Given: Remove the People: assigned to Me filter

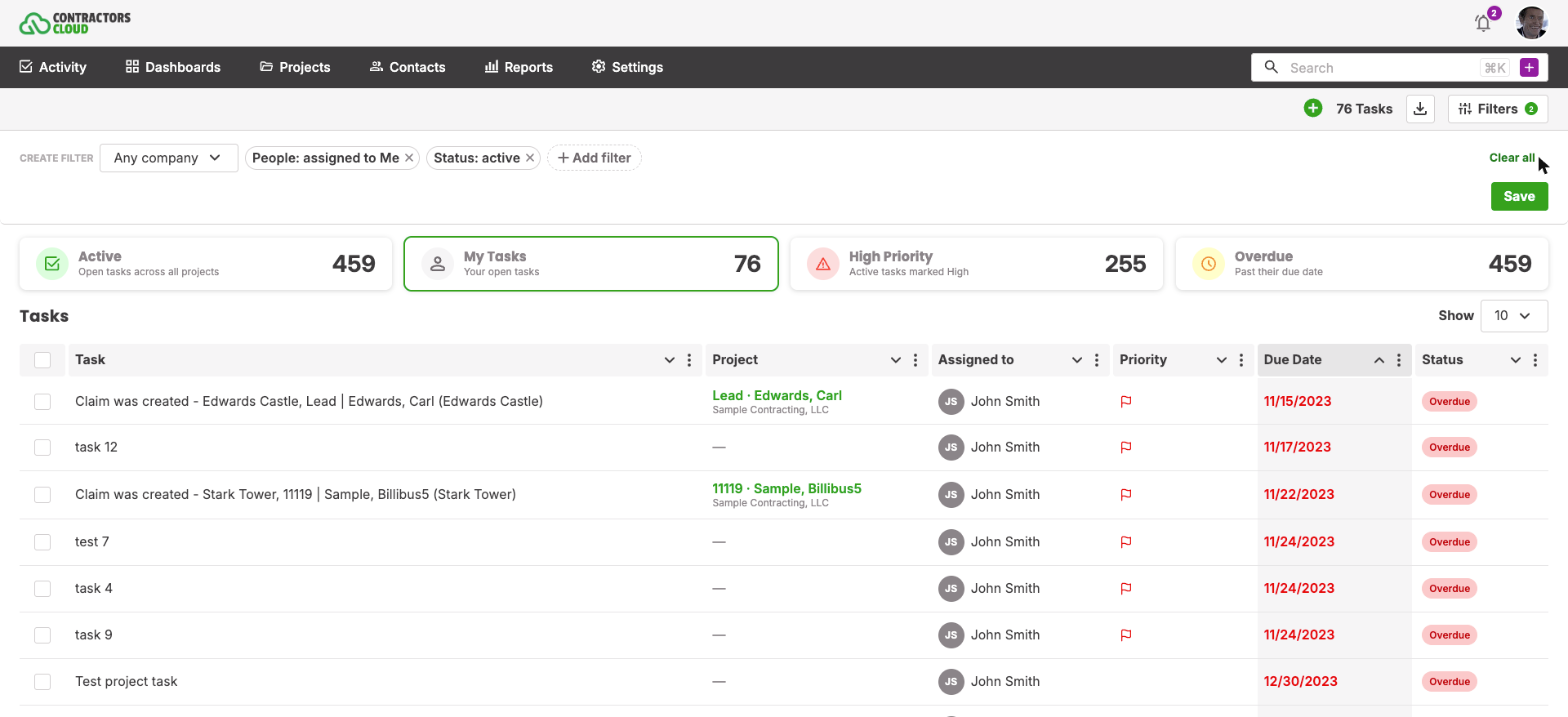Looking at the screenshot, I should pyautogui.click(x=409, y=158).
